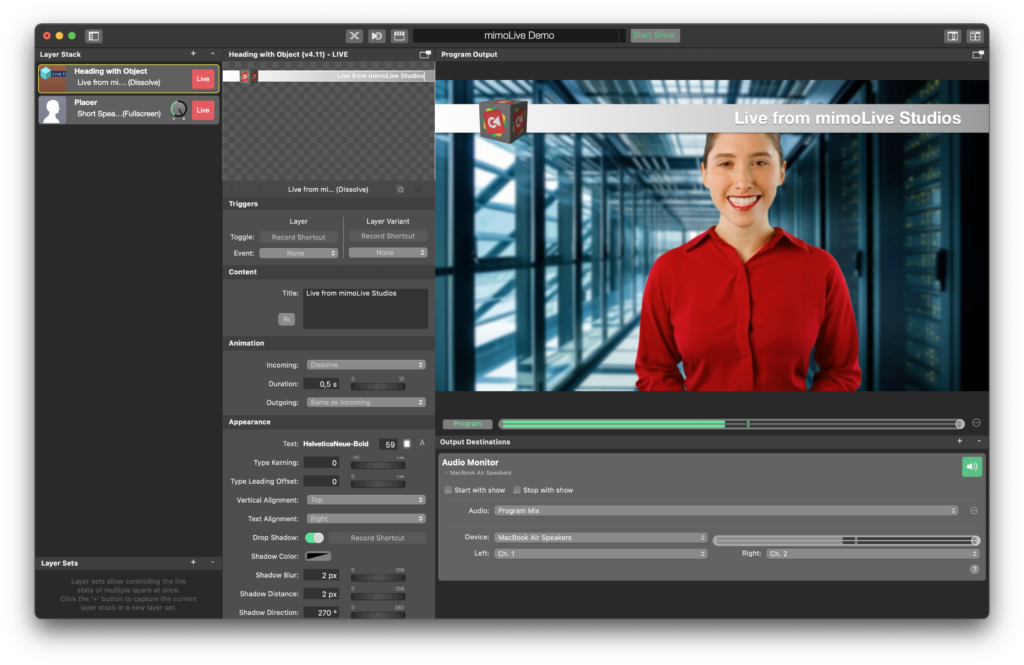Set the Placer layer to Live

[x=201, y=110]
